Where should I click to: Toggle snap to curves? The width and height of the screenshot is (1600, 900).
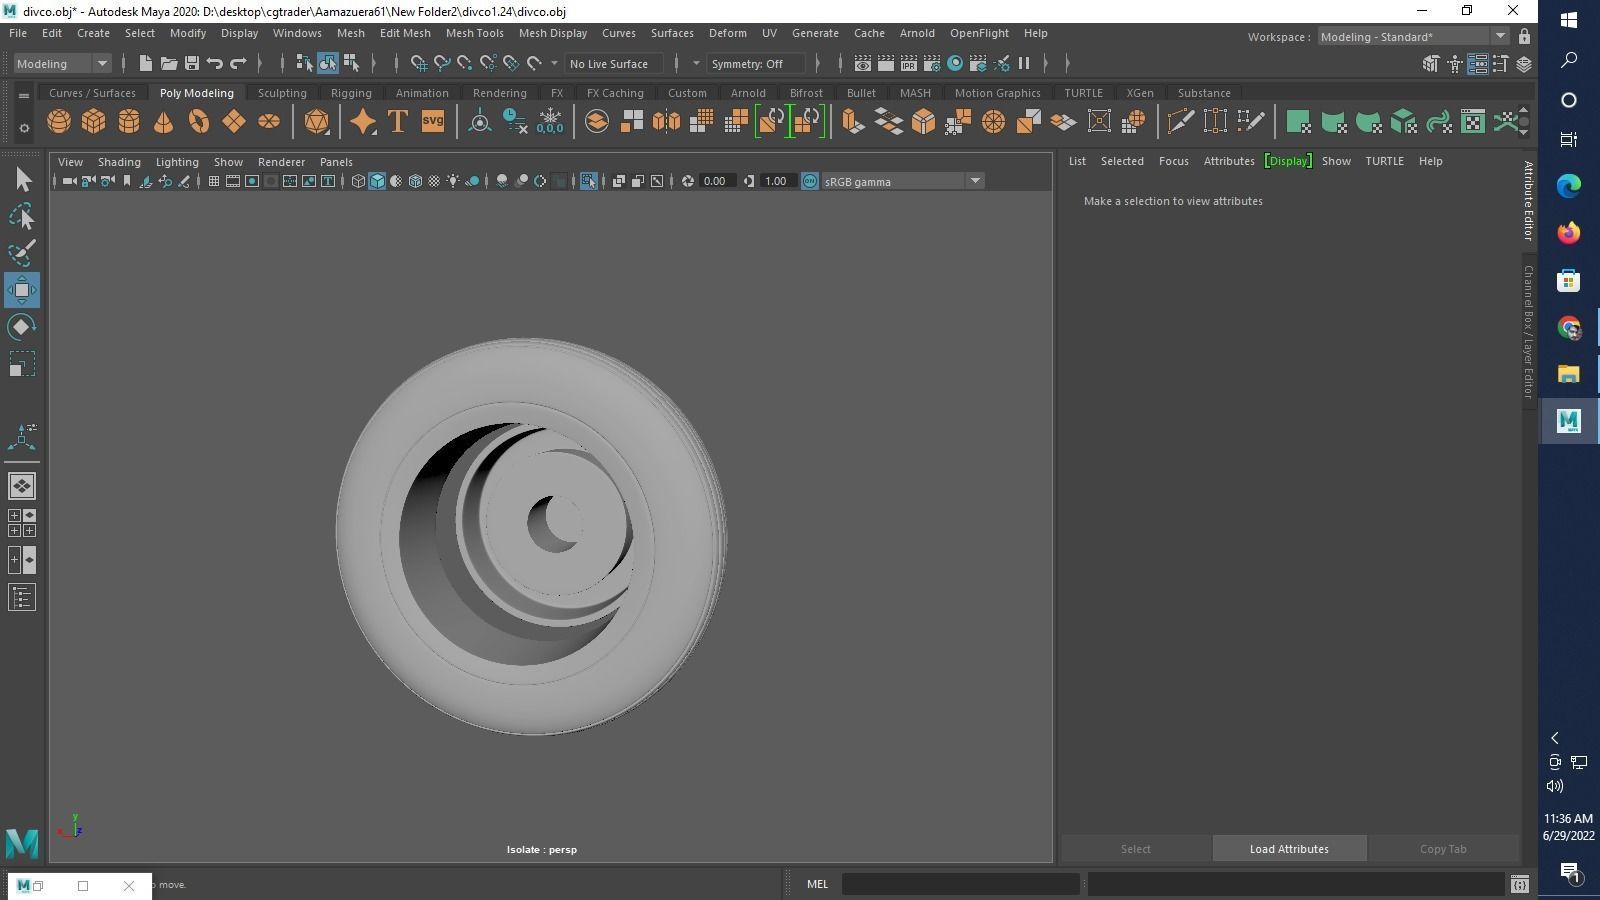click(442, 63)
